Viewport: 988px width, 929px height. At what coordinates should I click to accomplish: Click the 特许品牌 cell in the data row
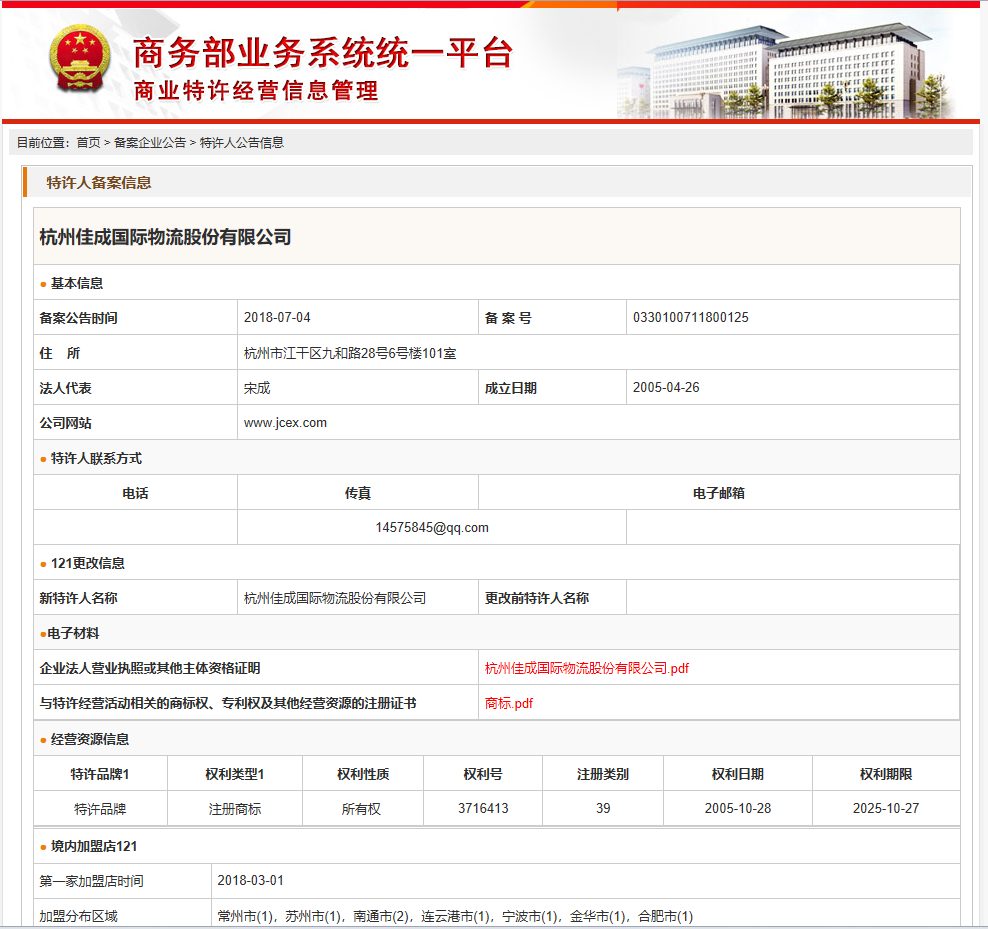100,809
